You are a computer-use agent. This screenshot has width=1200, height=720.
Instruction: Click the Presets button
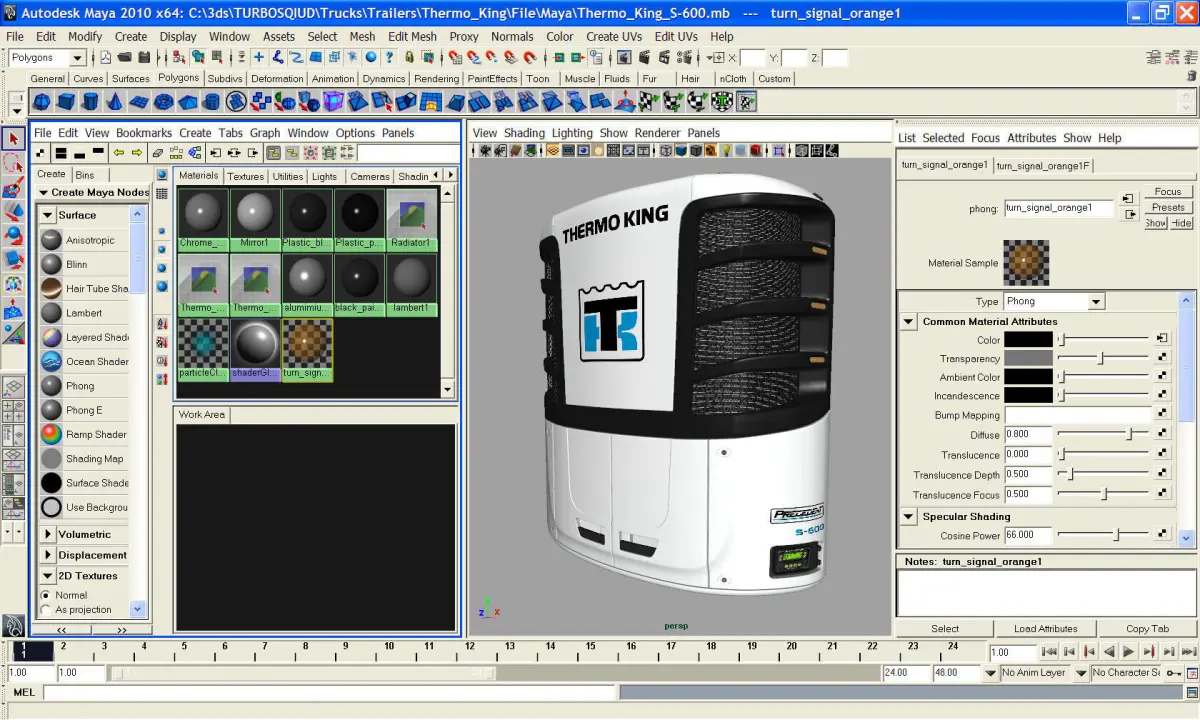point(1168,207)
